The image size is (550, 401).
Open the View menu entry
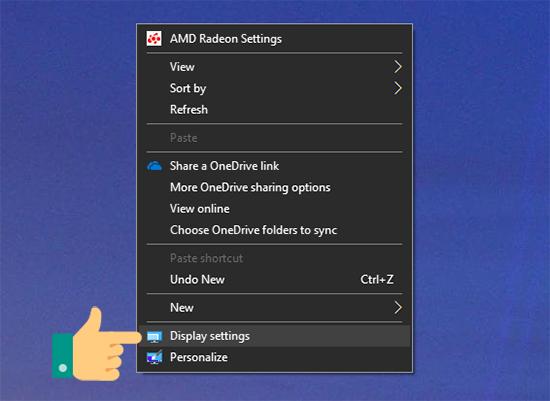[x=274, y=67]
